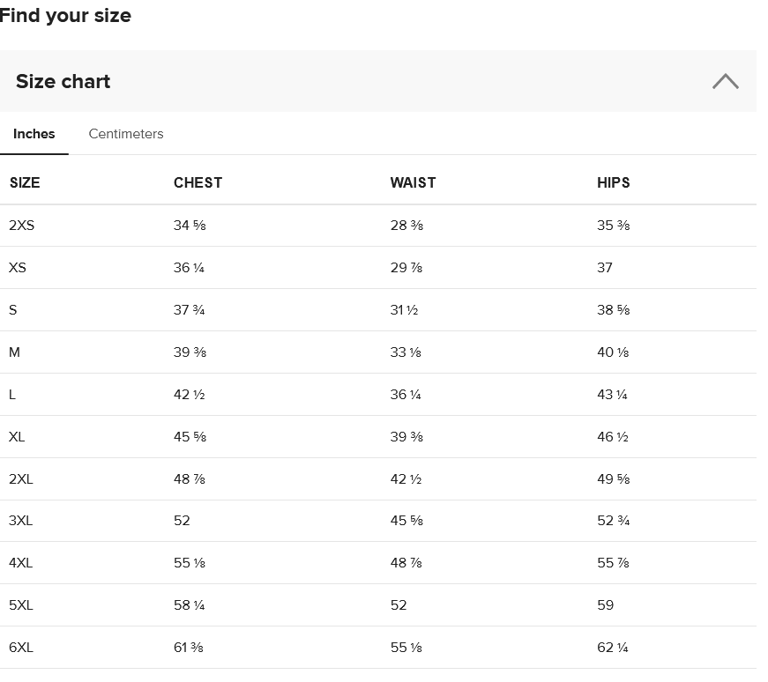Click the chest value for size 4XL
Viewport: 768px width, 682px height.
[190, 563]
